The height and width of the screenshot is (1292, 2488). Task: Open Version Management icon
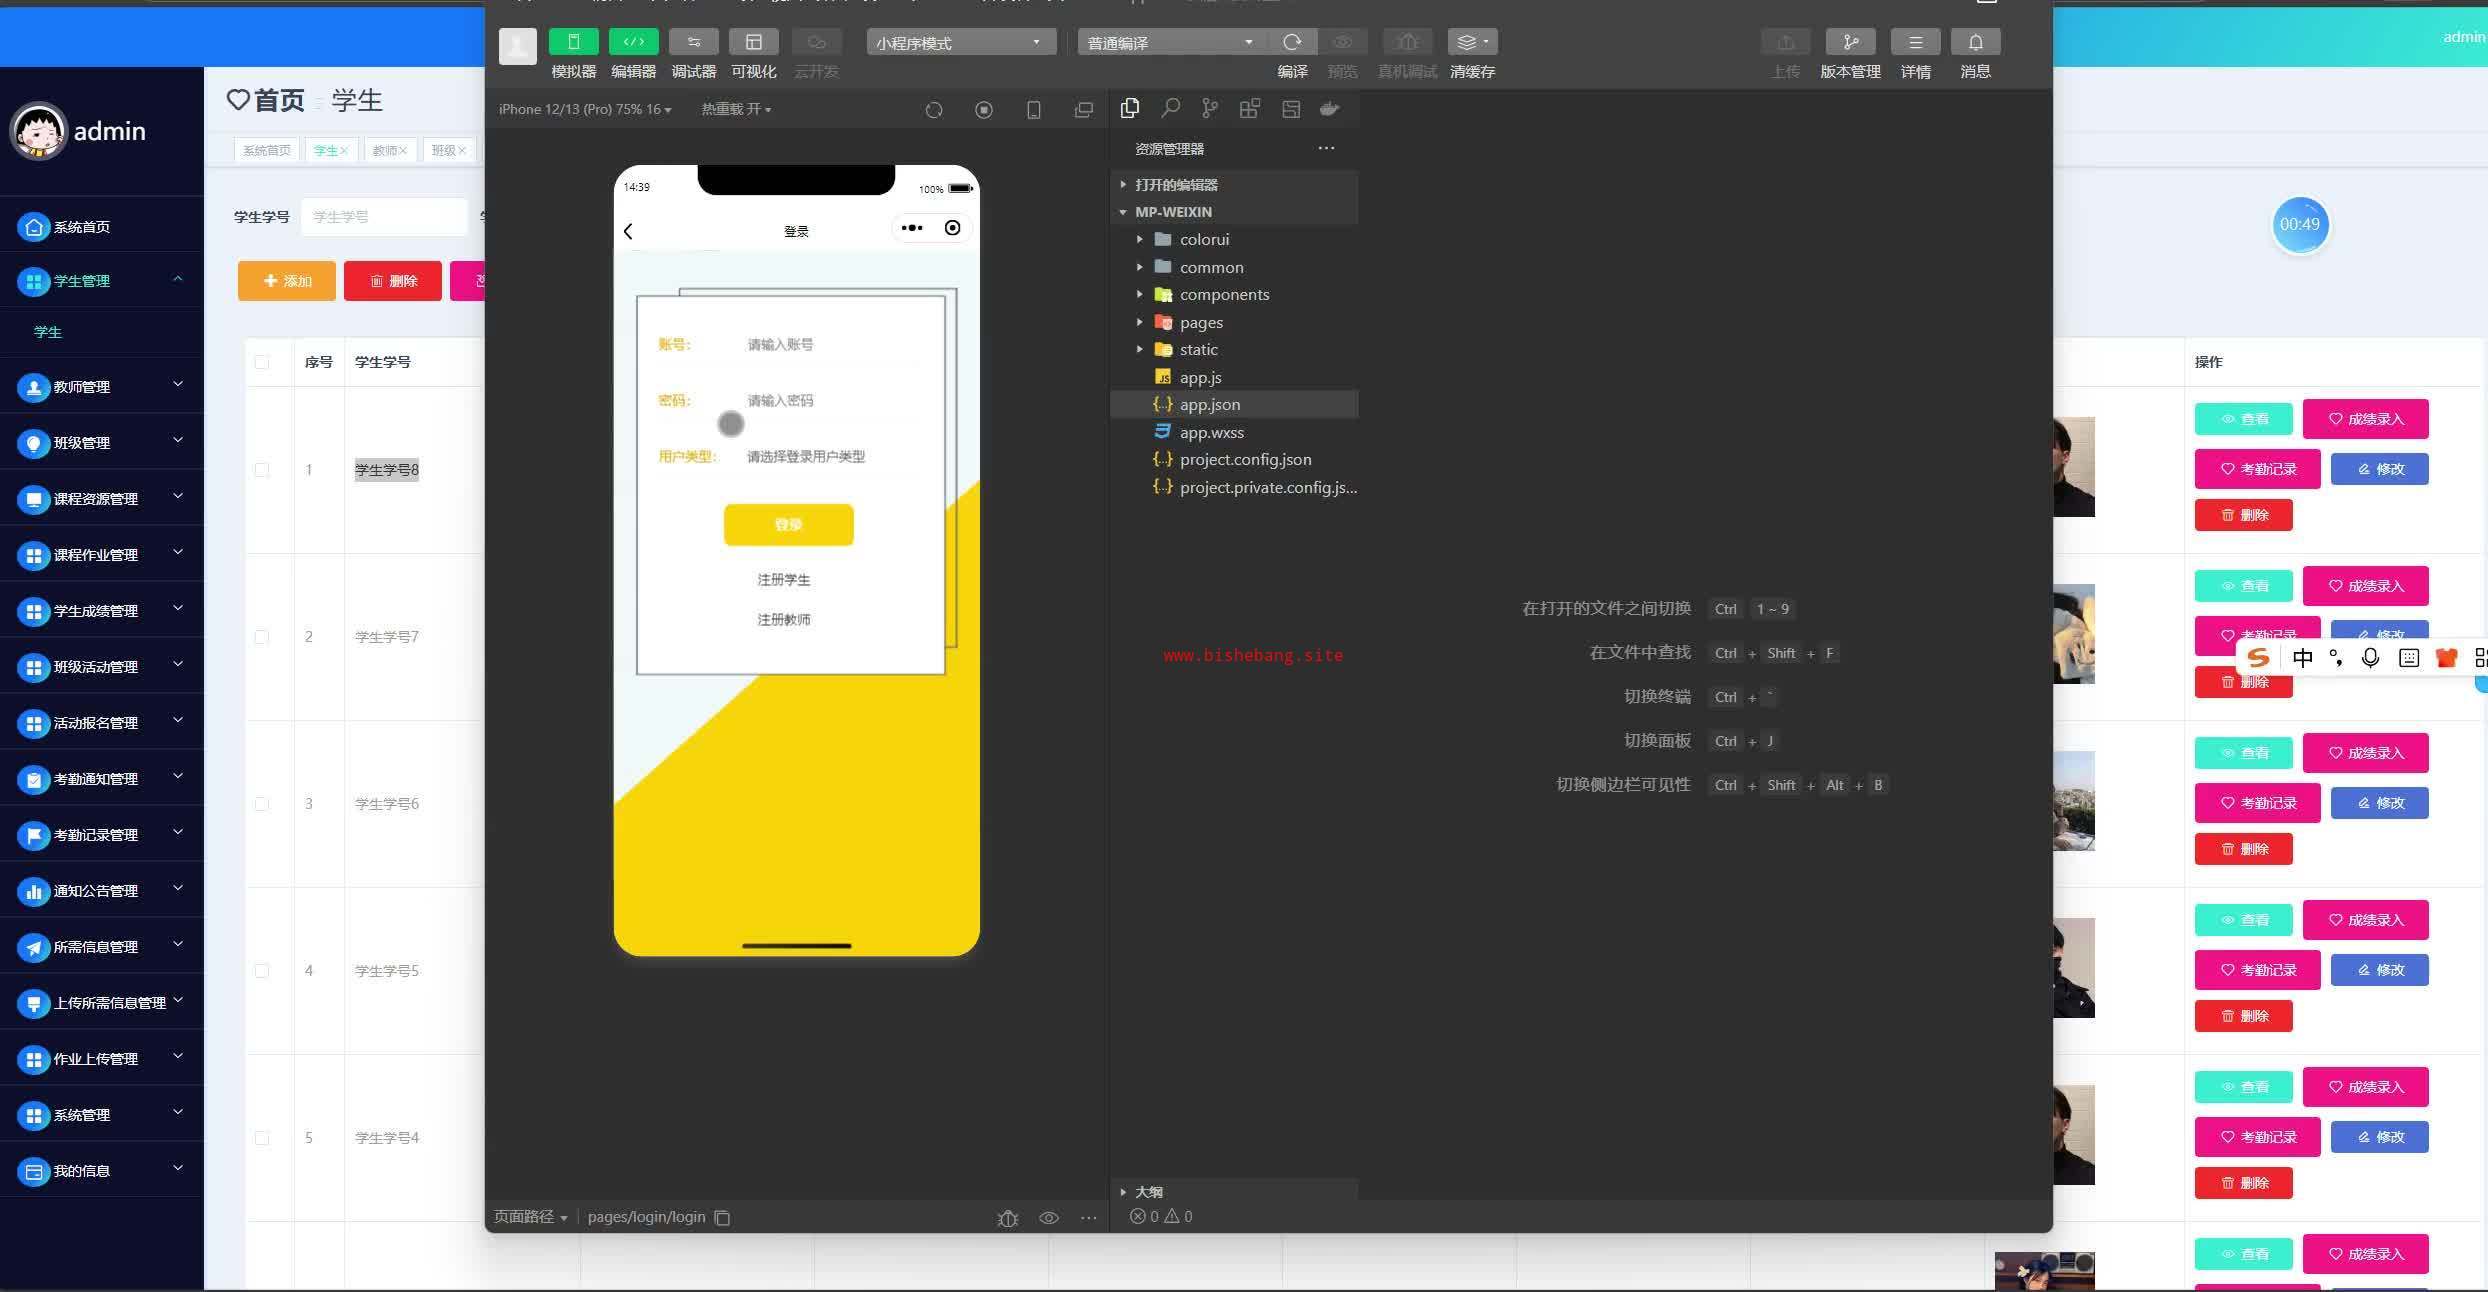[1850, 42]
